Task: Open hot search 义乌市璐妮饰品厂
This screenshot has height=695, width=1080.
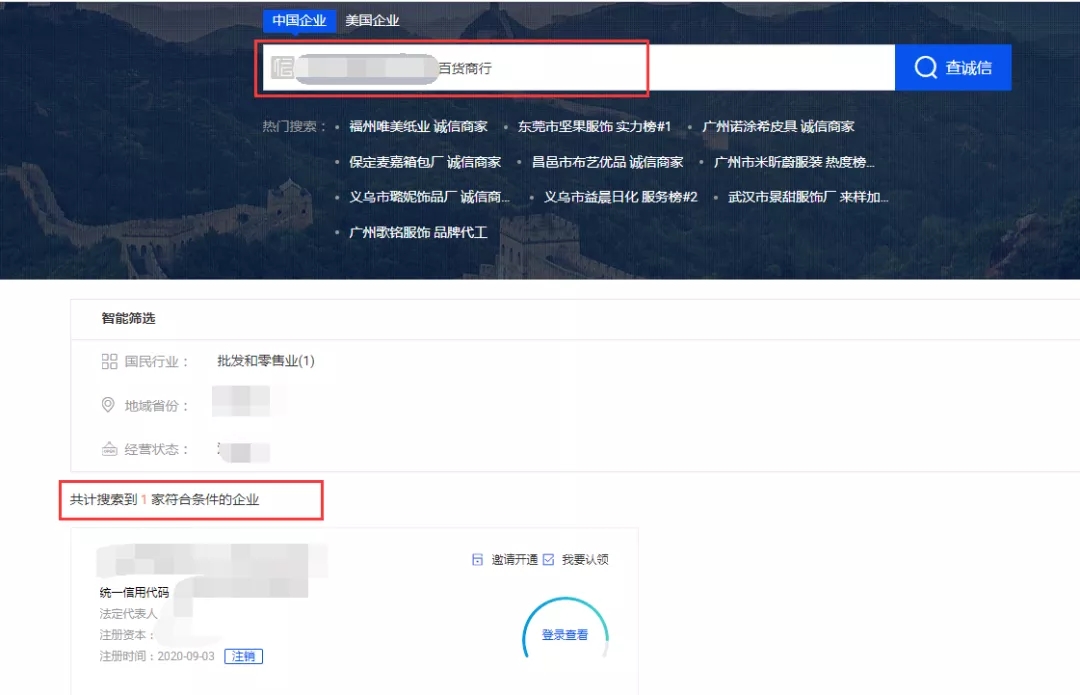Action: pos(429,197)
